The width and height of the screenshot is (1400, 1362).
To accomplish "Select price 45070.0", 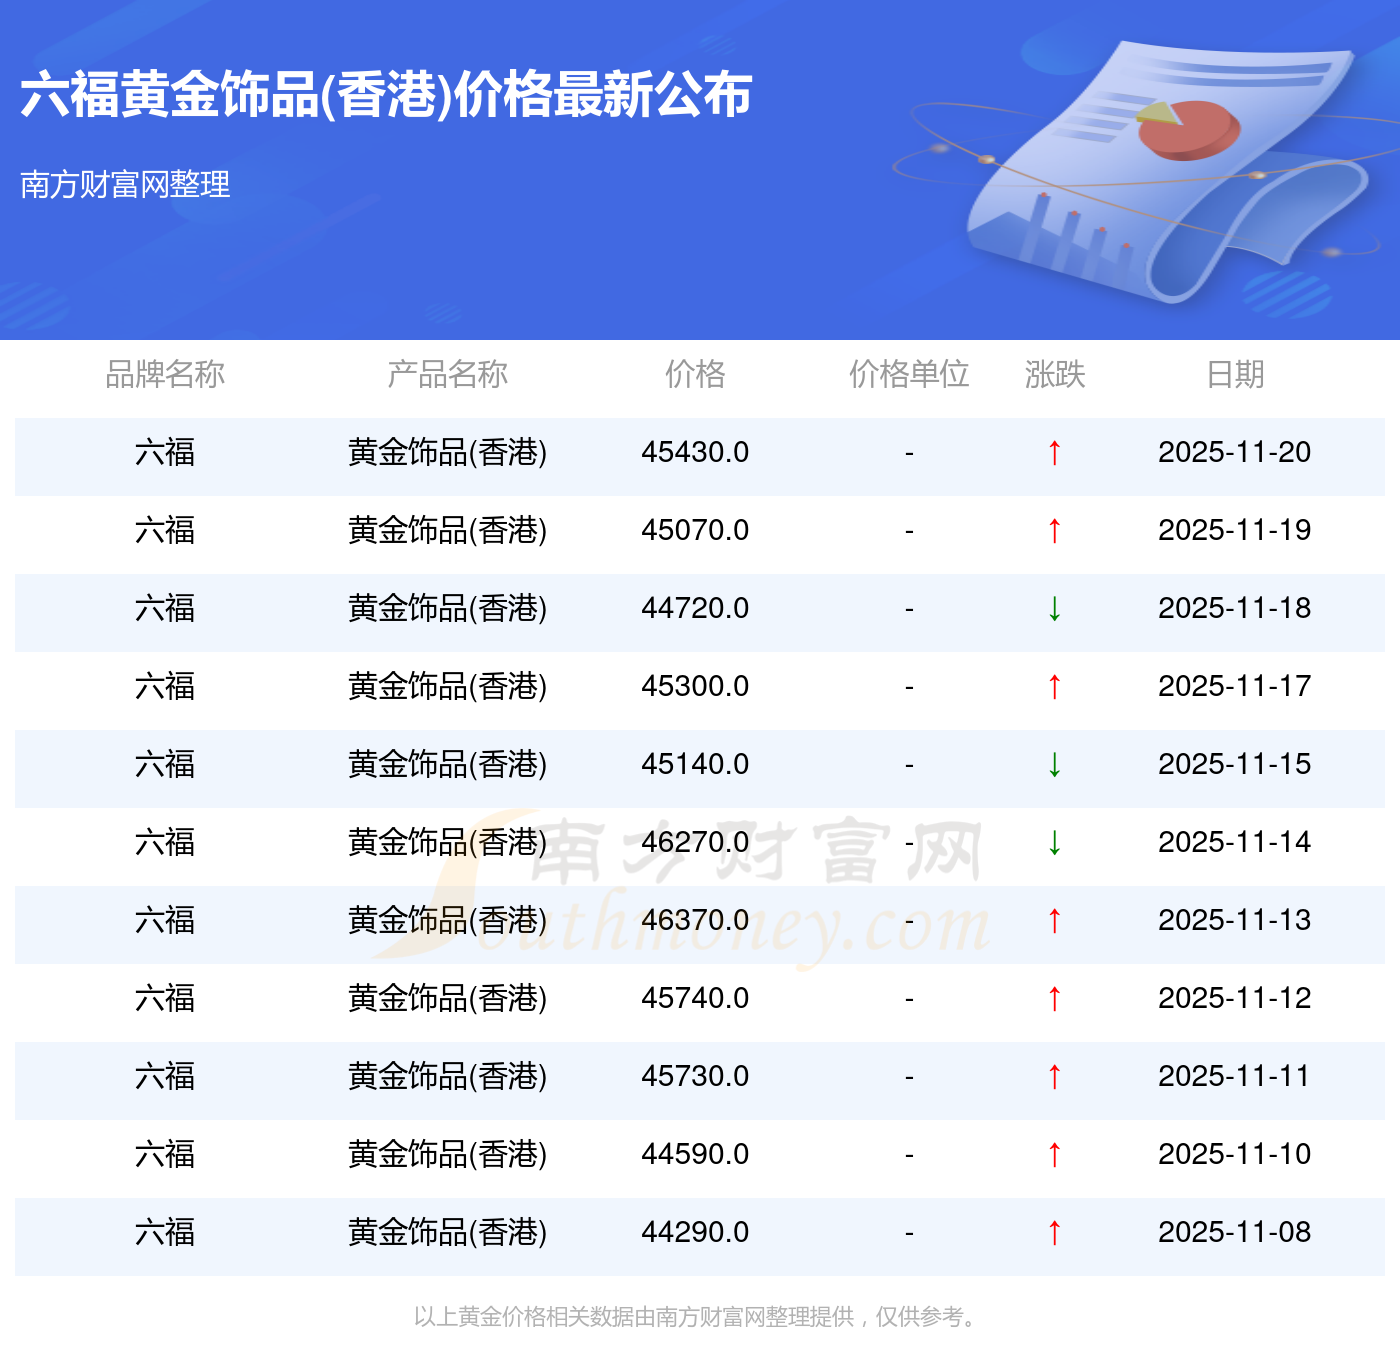I will [695, 530].
